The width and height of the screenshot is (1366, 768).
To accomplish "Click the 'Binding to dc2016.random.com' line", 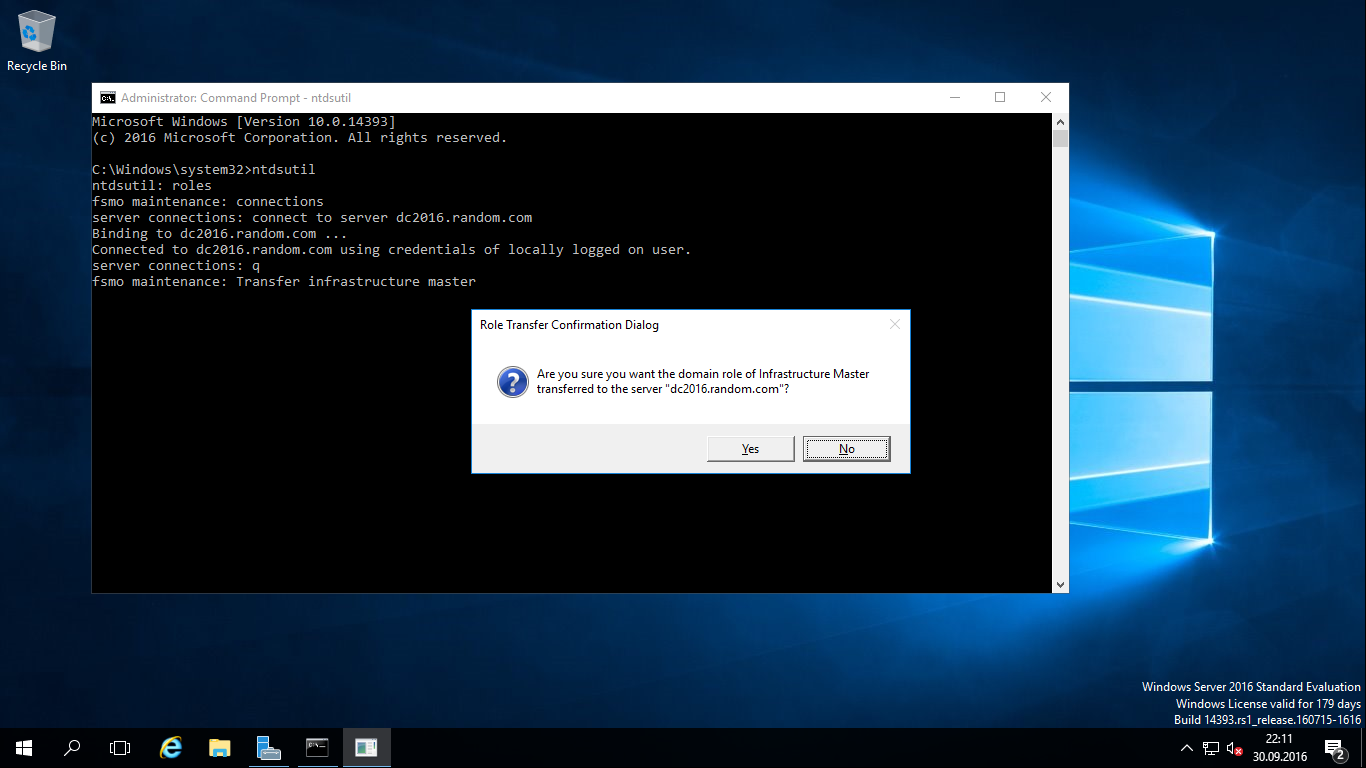I will pyautogui.click(x=220, y=234).
